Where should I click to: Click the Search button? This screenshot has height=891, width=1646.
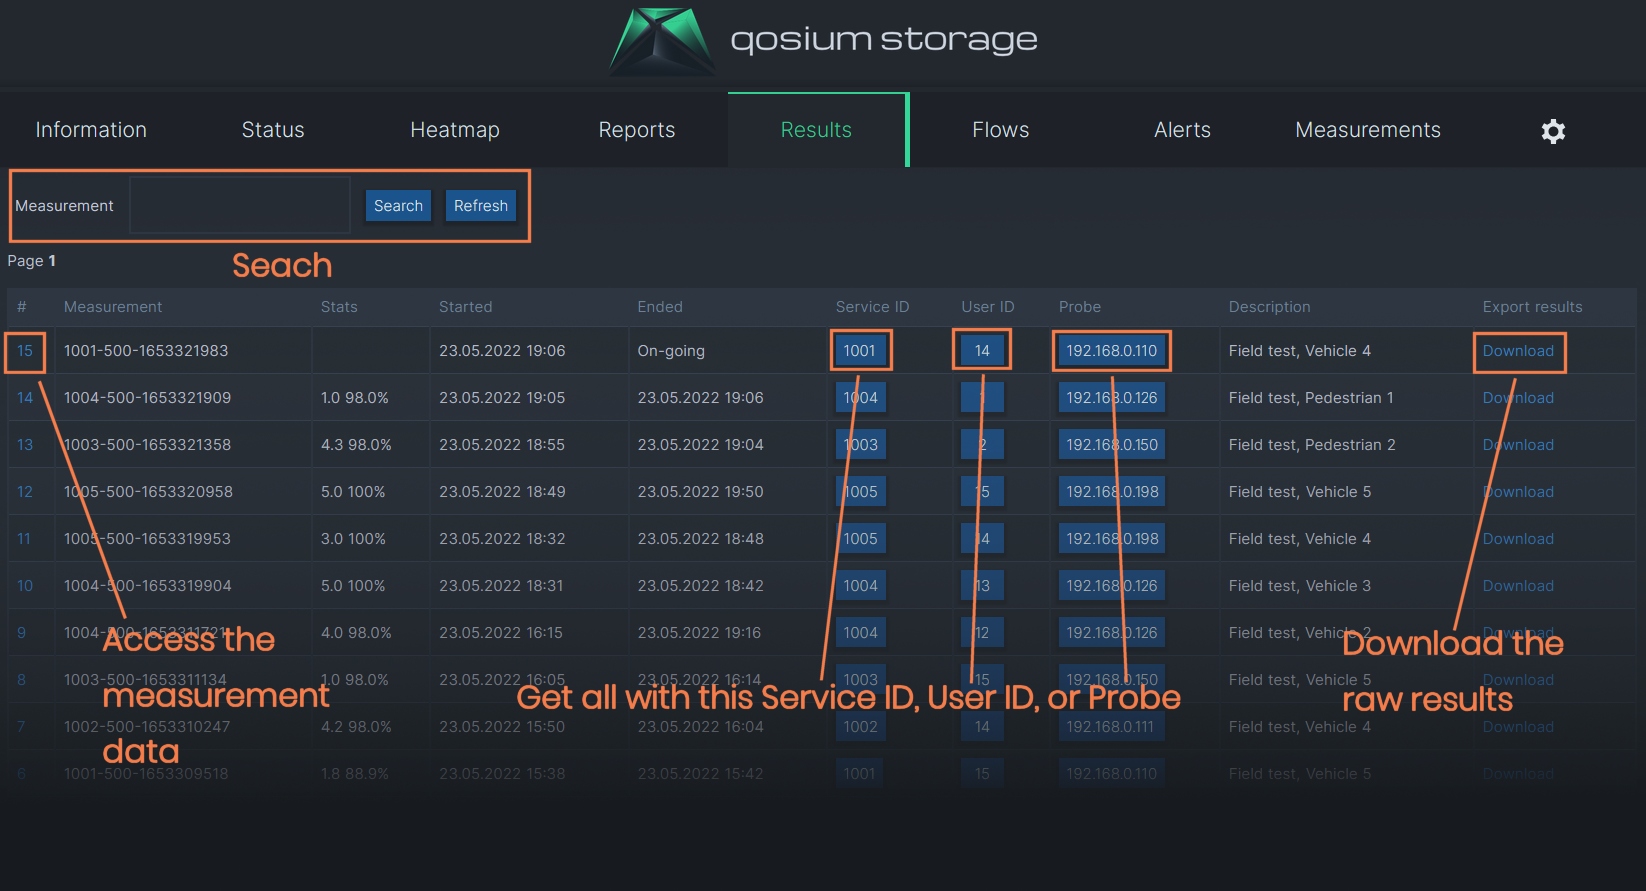click(x=398, y=206)
